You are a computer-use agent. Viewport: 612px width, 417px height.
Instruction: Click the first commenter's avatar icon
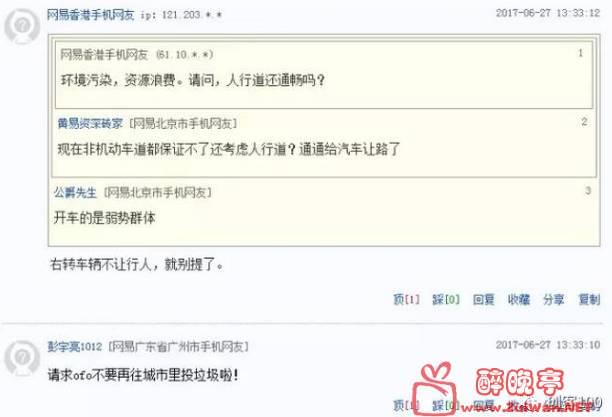coord(22,25)
